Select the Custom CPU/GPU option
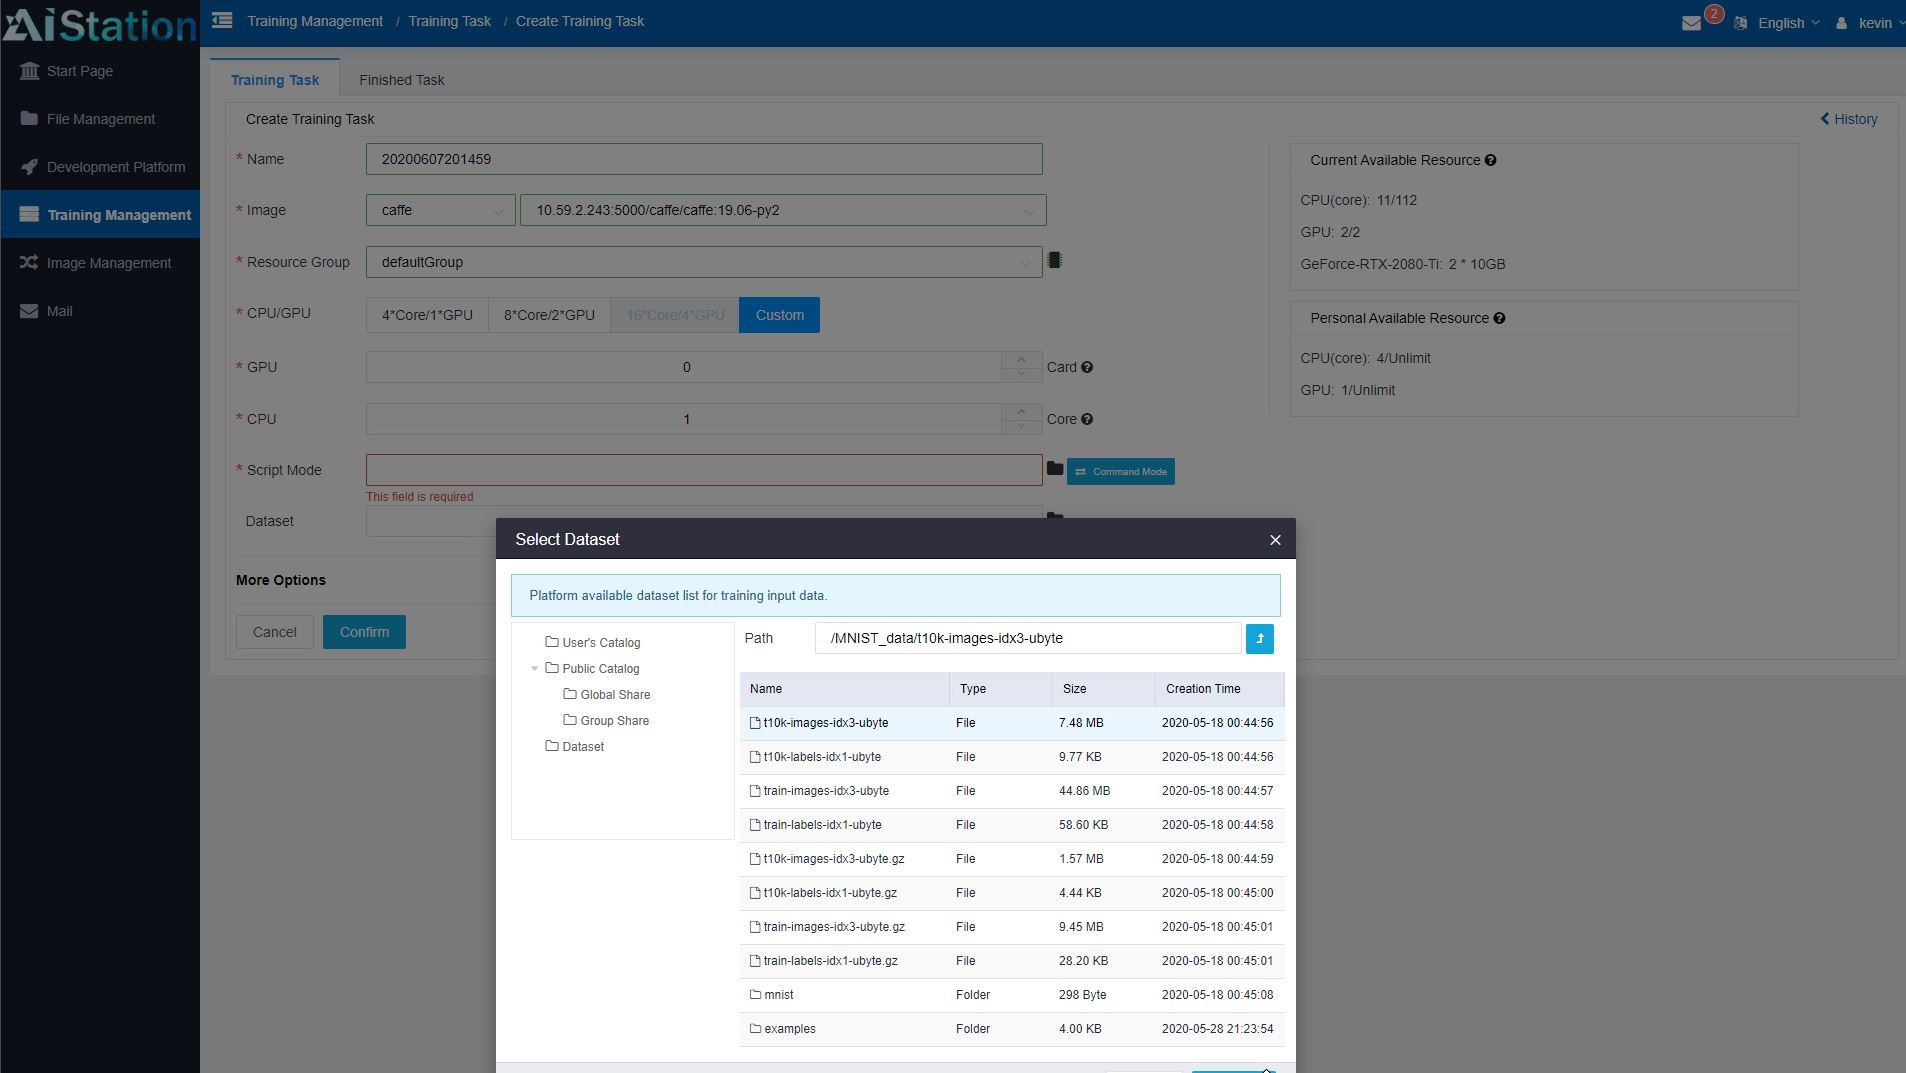The height and width of the screenshot is (1073, 1906). coord(779,315)
